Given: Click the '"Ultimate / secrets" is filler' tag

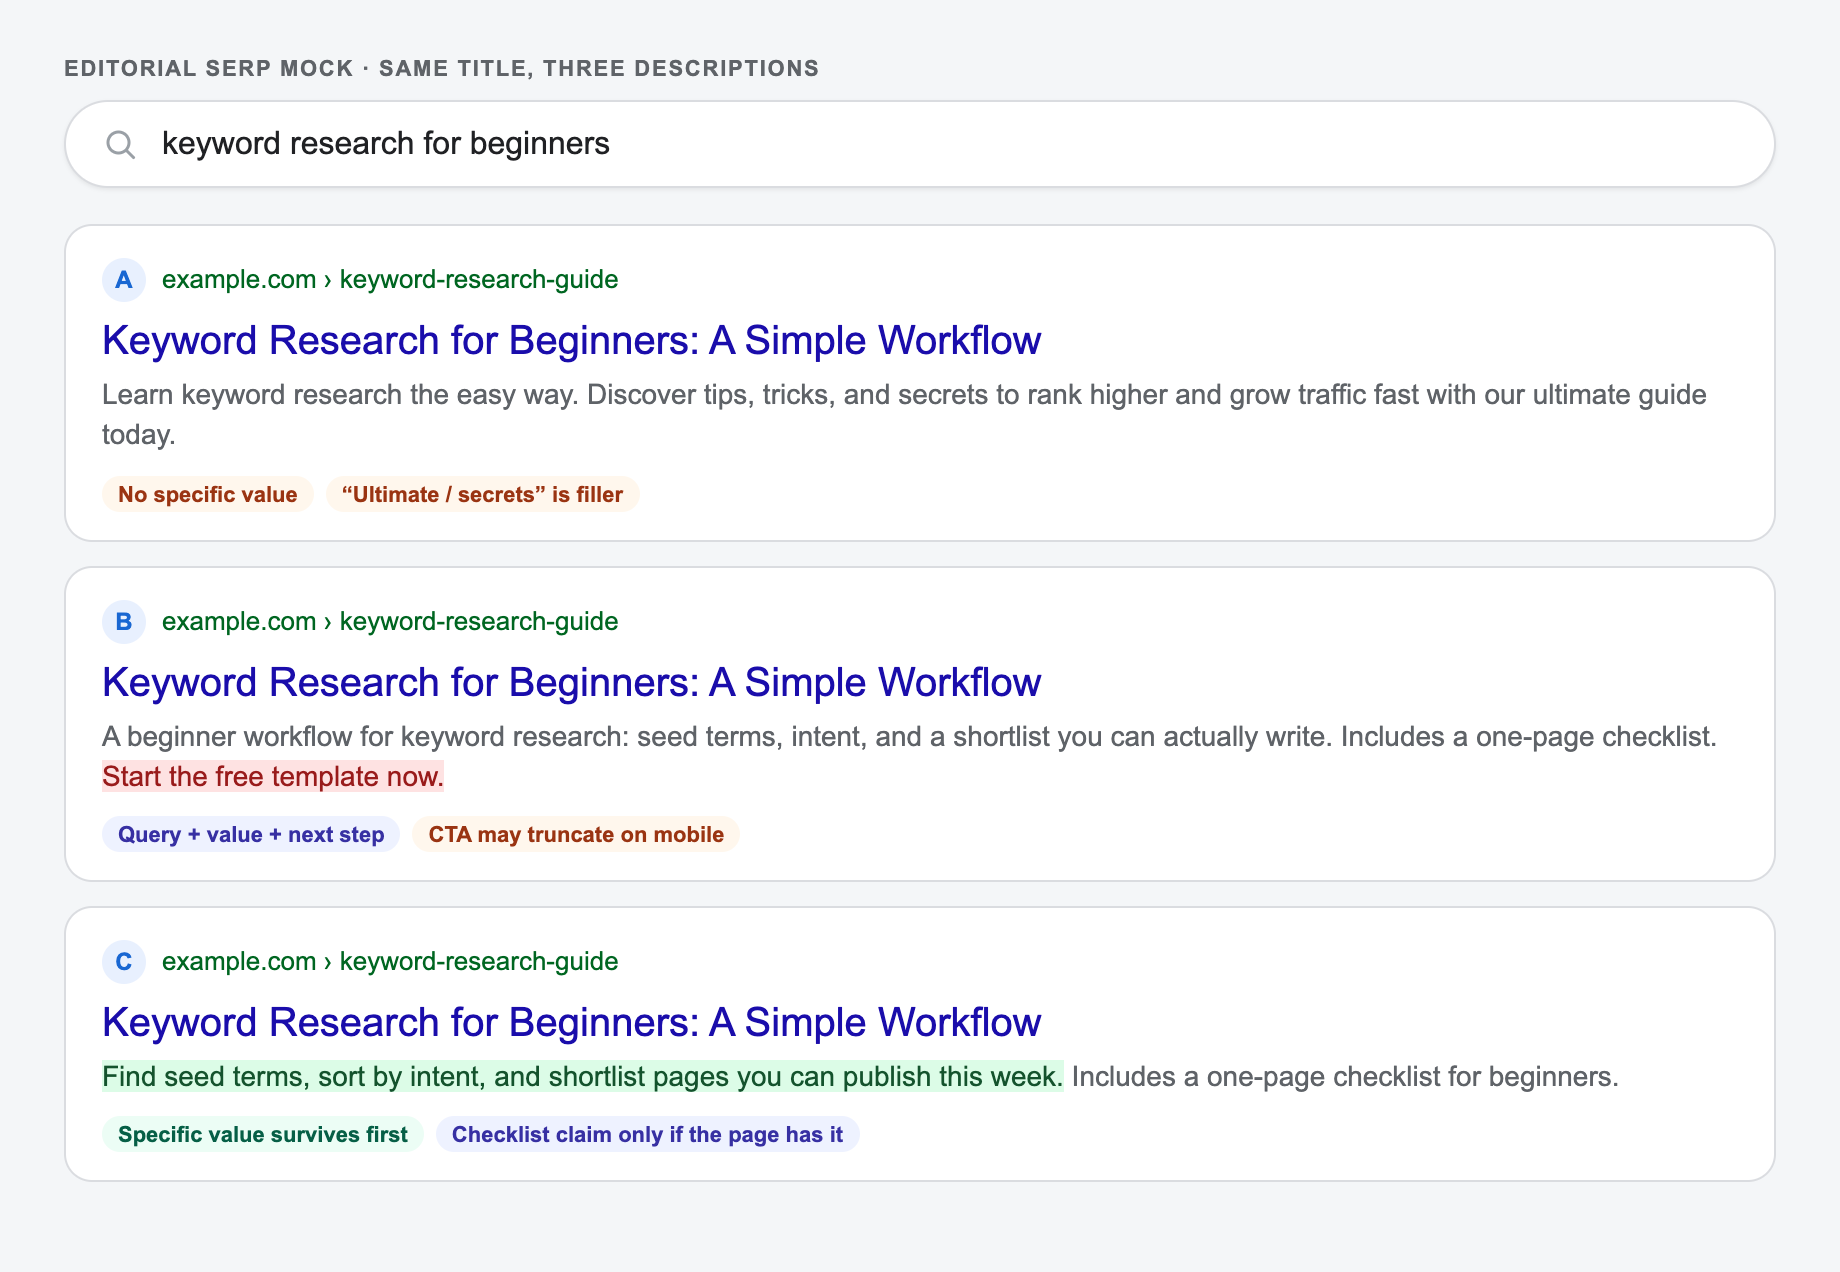Looking at the screenshot, I should pos(483,495).
